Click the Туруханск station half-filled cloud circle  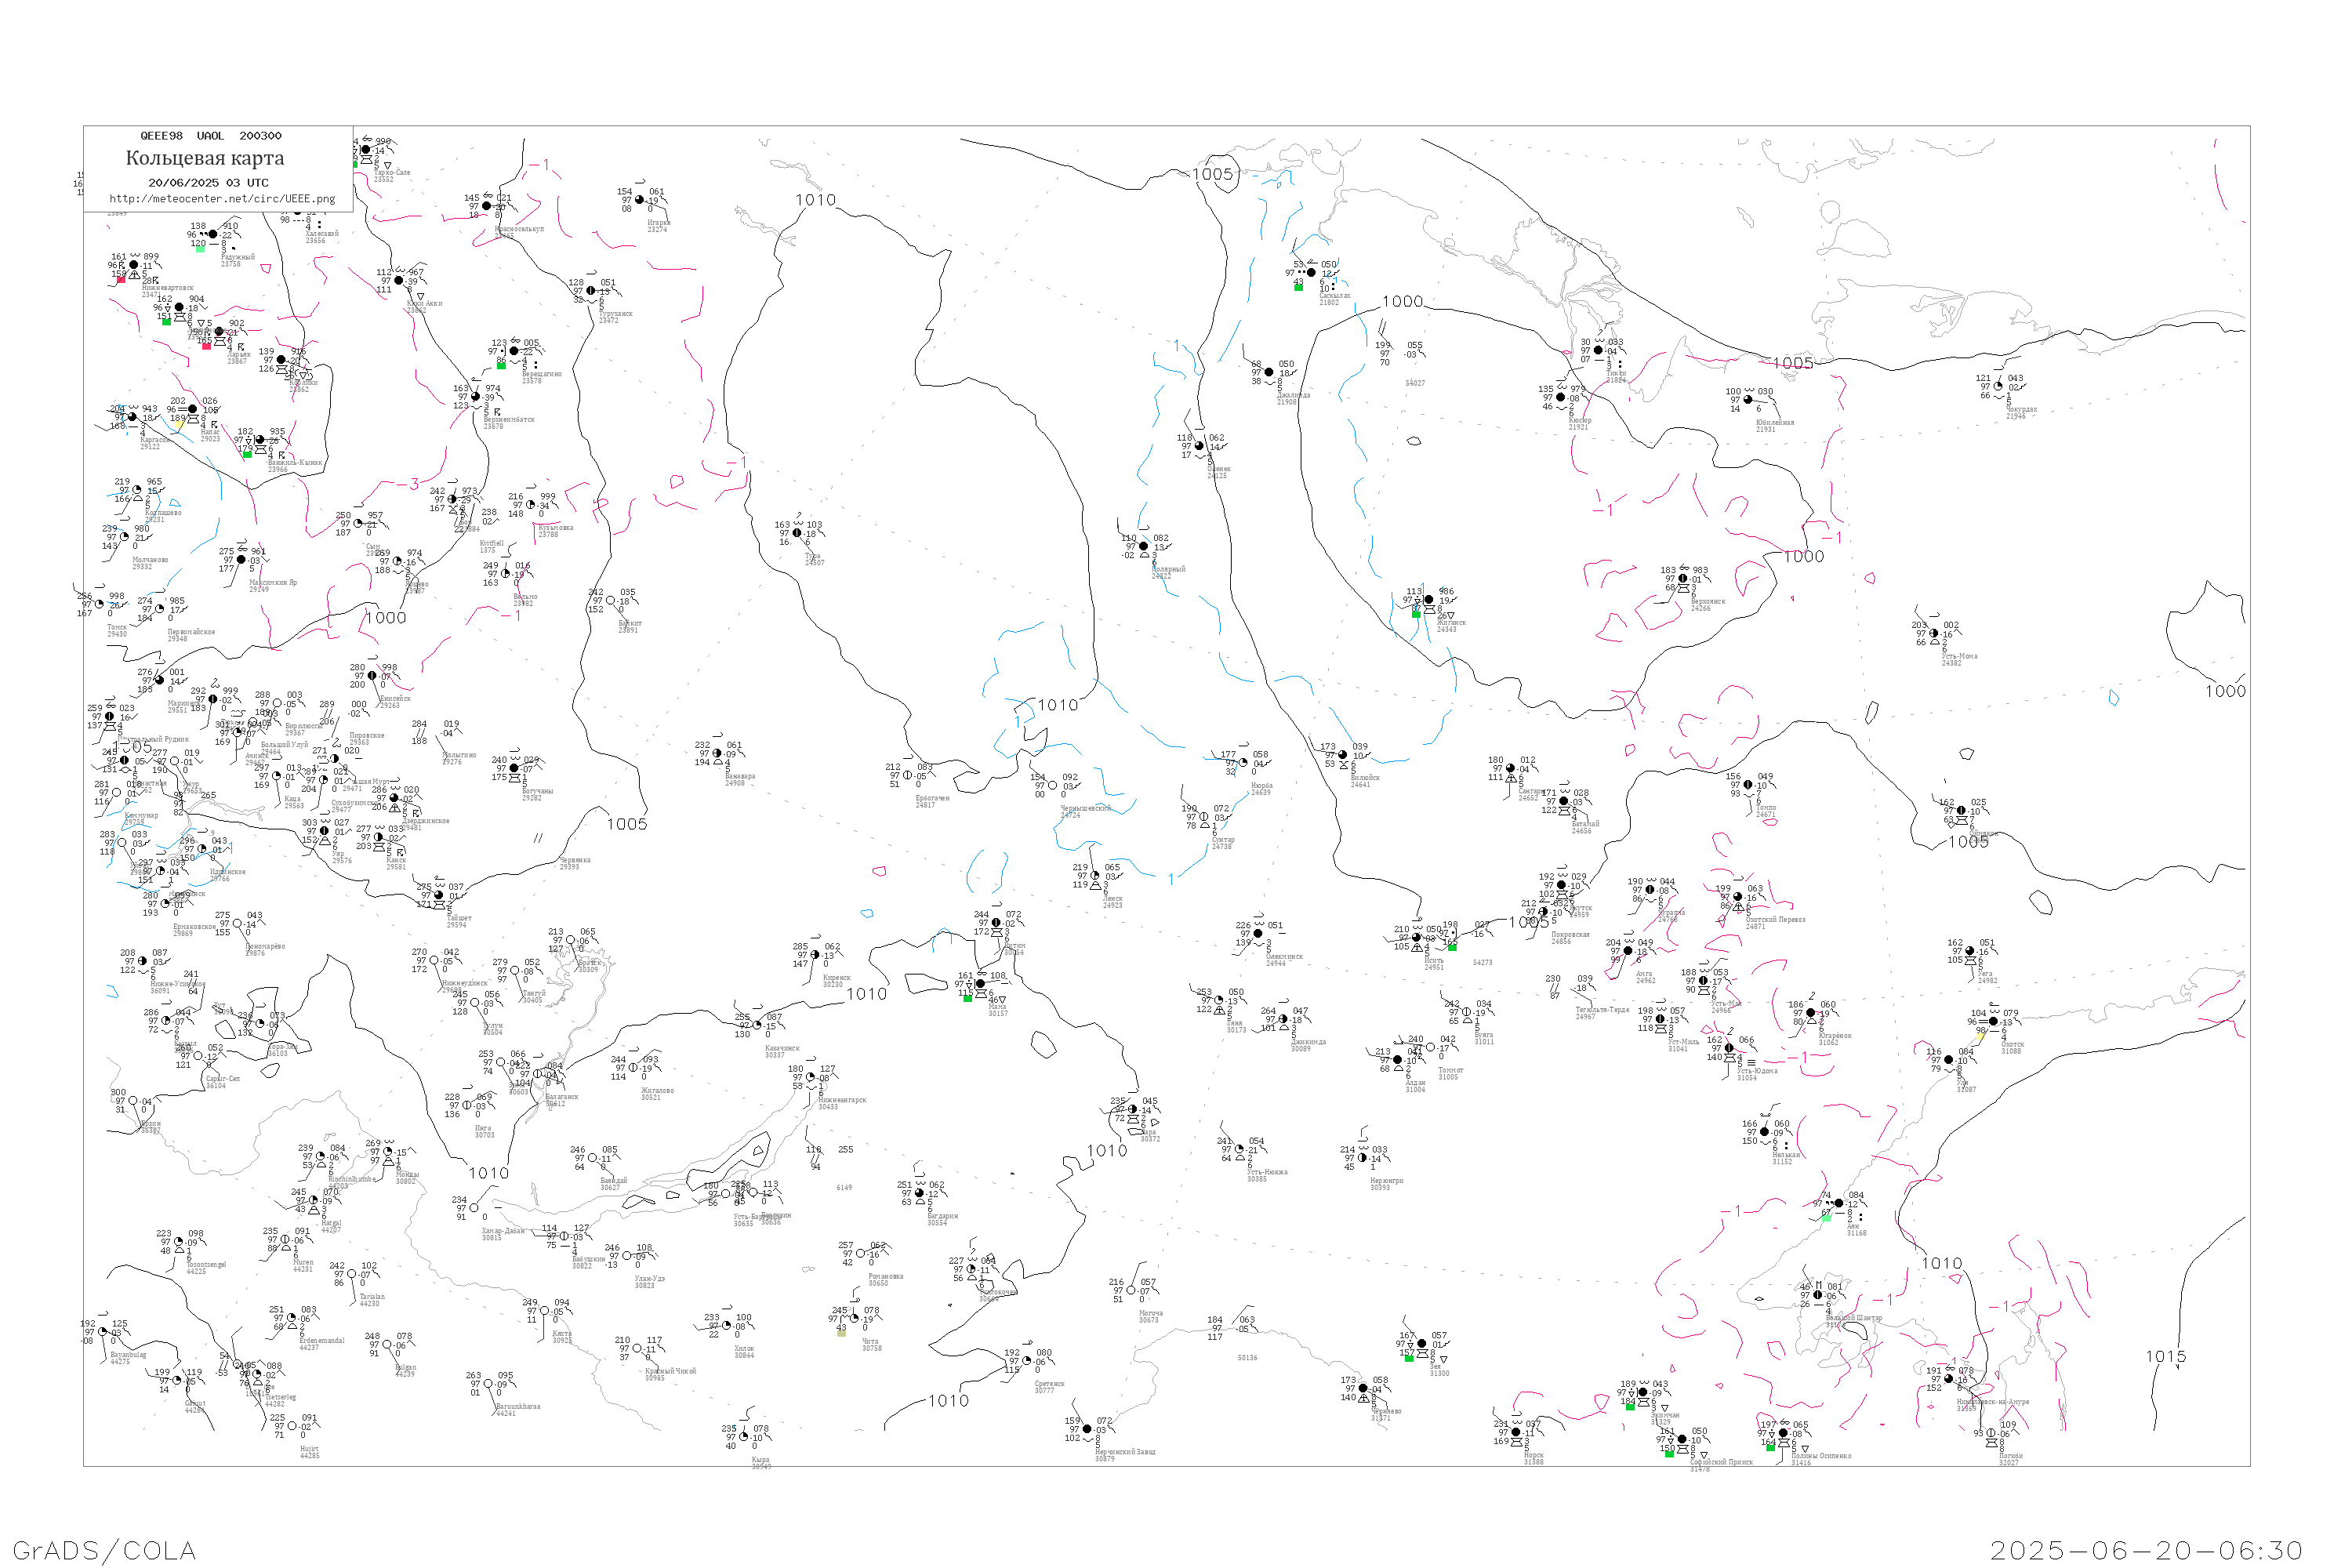[591, 291]
